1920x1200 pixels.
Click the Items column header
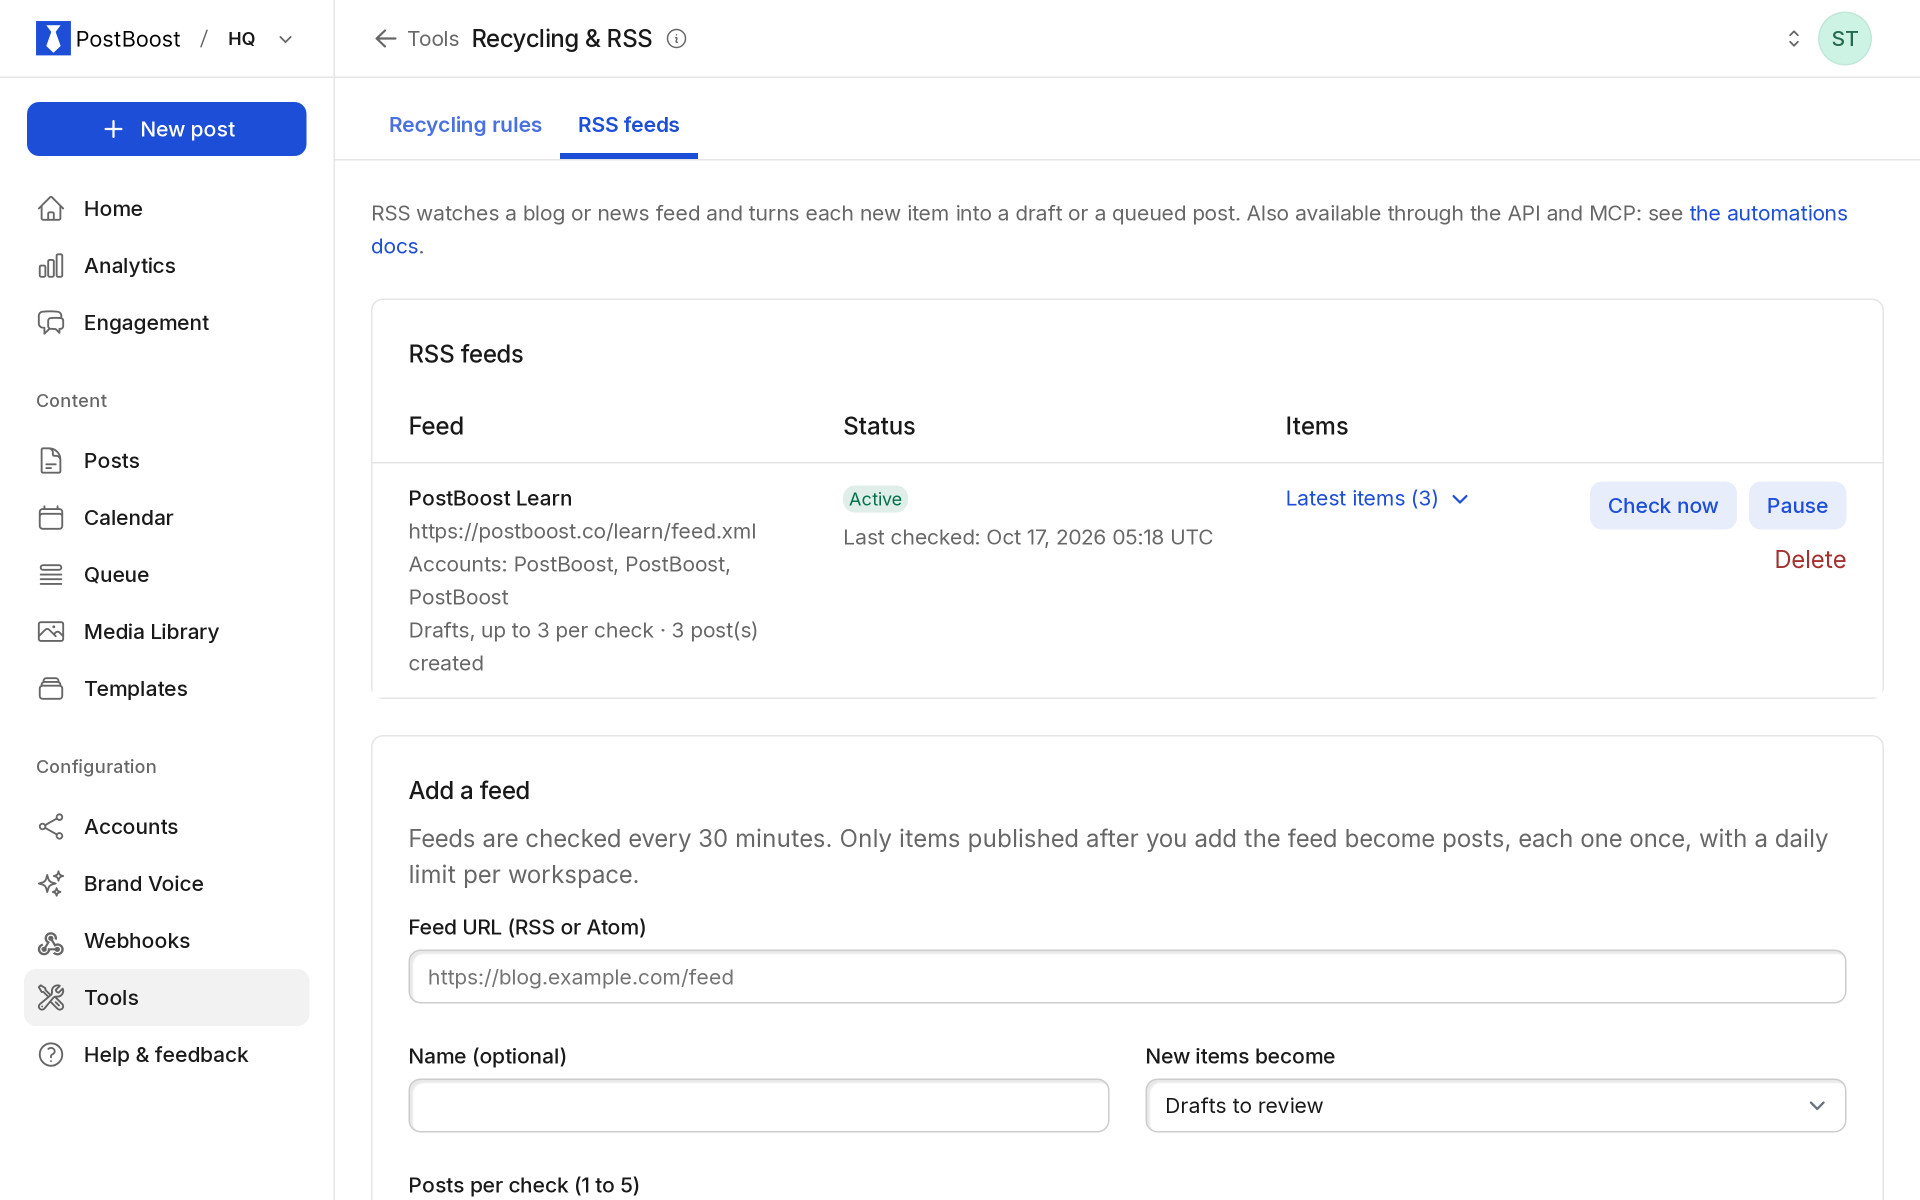click(x=1316, y=427)
